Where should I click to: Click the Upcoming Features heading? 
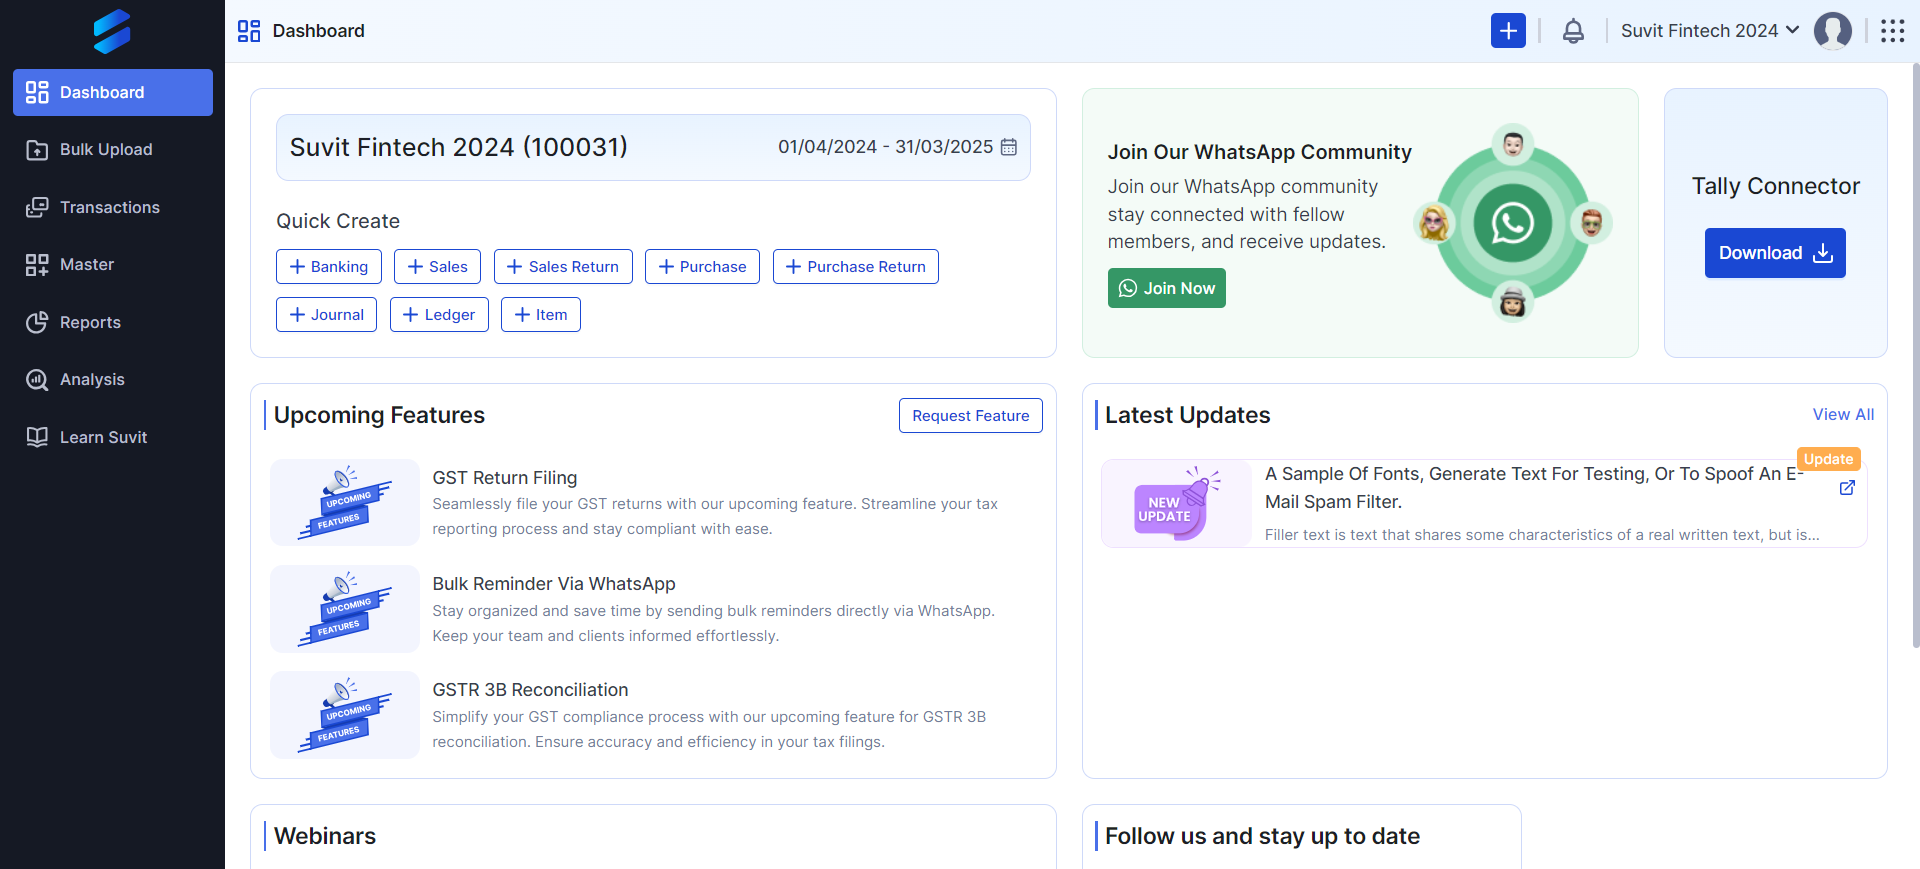click(379, 415)
